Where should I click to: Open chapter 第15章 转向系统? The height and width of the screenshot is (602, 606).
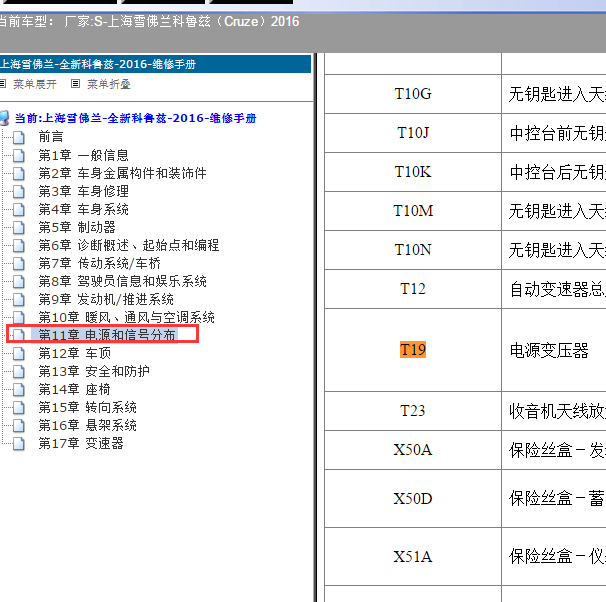click(x=87, y=408)
